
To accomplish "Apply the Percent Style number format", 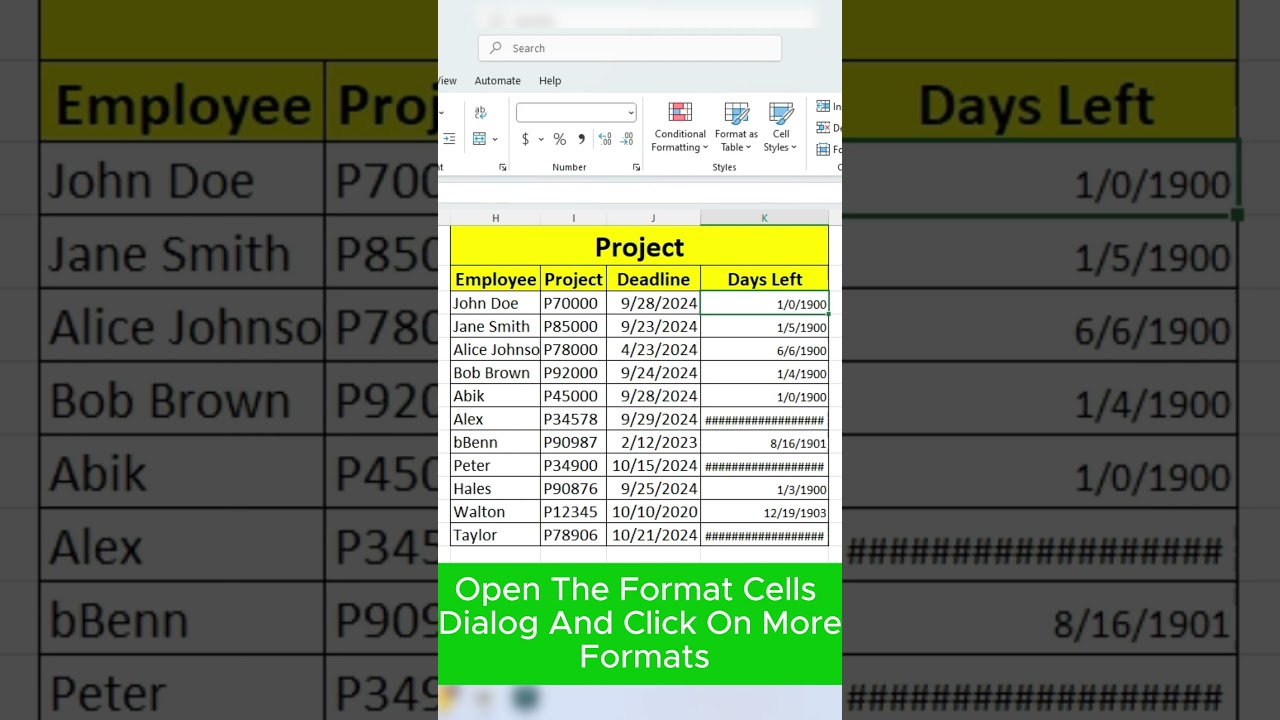I will (560, 139).
